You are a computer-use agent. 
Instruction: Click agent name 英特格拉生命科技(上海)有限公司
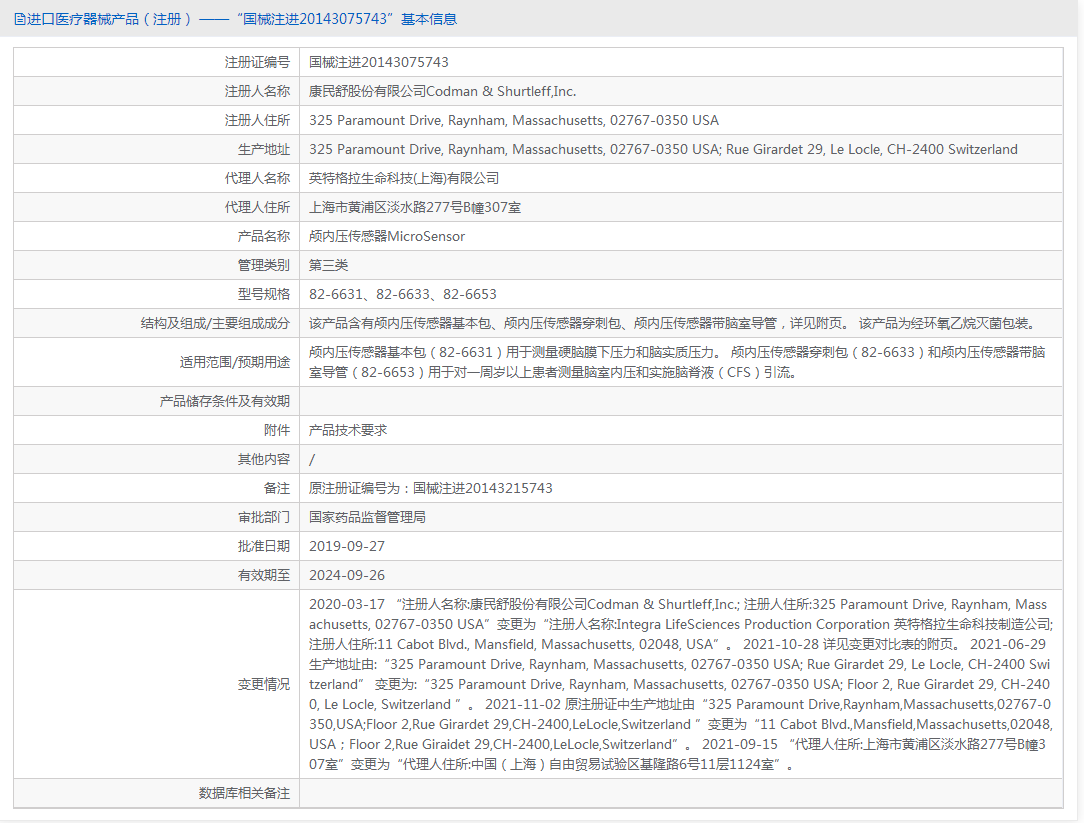click(x=404, y=178)
